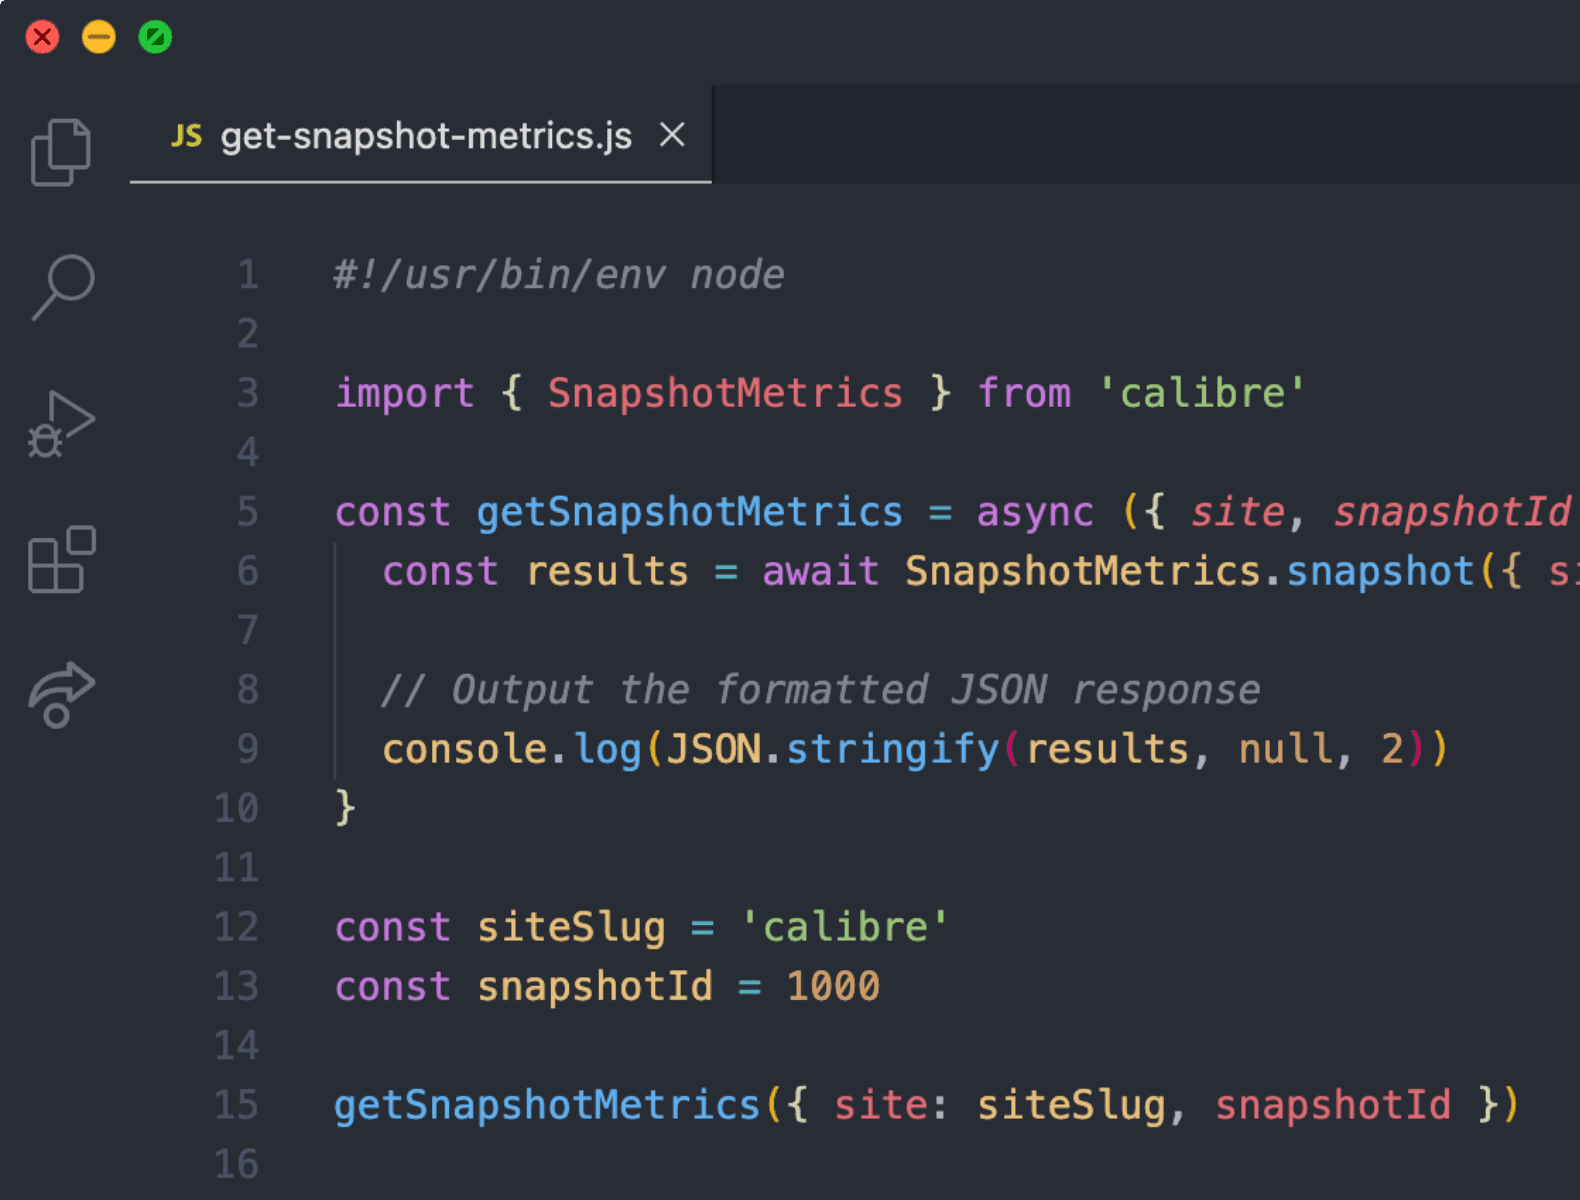Click line number 12 in the gutter
This screenshot has height=1200, width=1580.
pos(236,927)
